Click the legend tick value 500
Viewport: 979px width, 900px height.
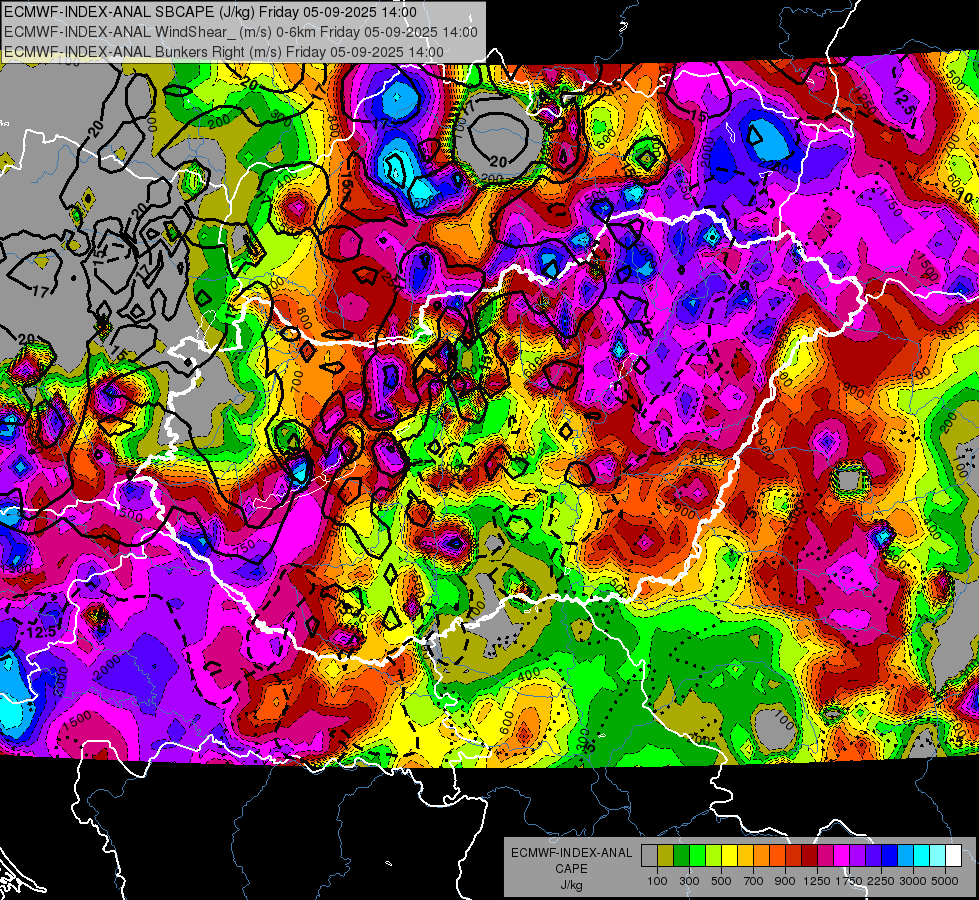(721, 881)
